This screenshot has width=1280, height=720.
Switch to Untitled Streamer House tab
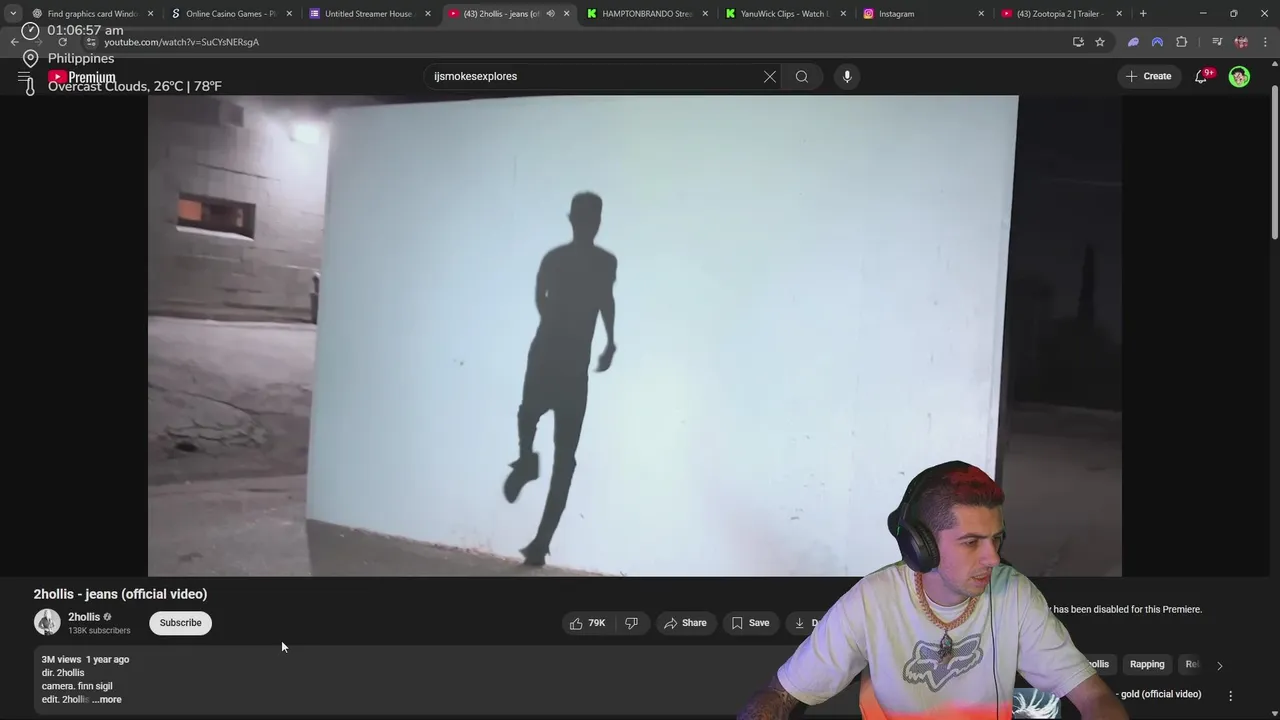pos(368,14)
